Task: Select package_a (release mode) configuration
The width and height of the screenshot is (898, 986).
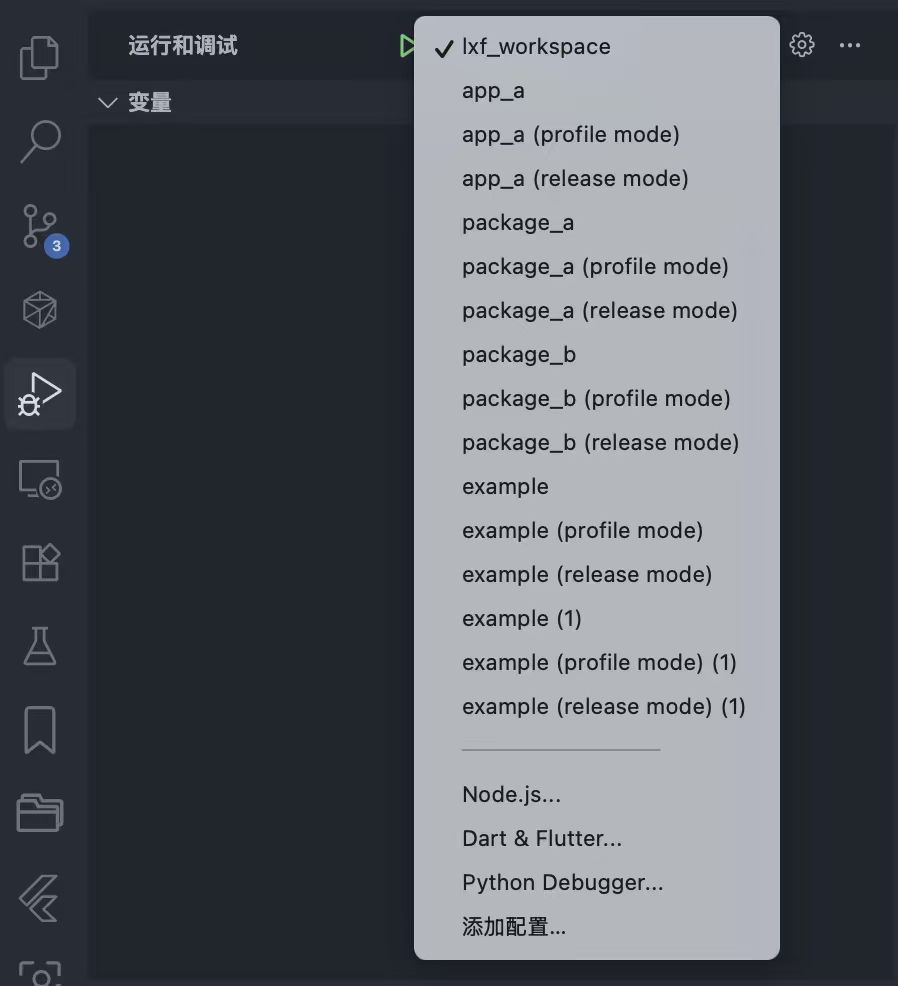Action: pos(599,311)
